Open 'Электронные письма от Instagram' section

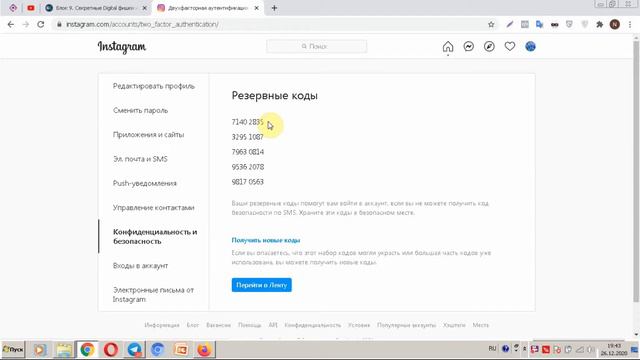click(x=153, y=295)
